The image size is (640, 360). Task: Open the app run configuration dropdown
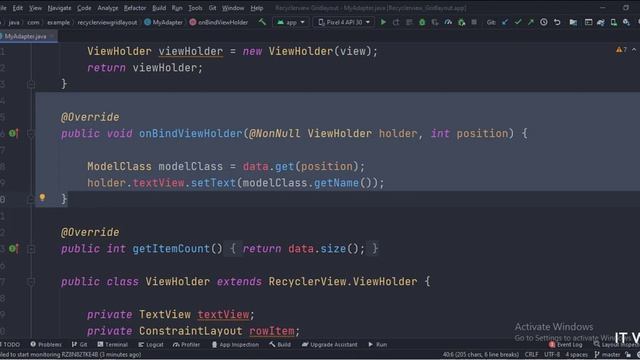[x=291, y=22]
